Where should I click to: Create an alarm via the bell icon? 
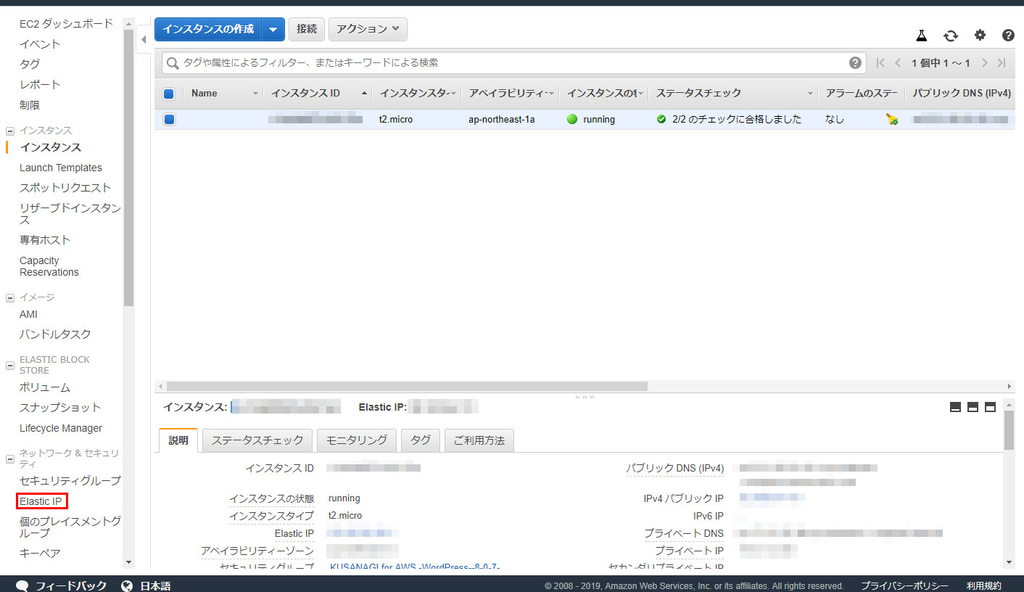click(x=891, y=119)
